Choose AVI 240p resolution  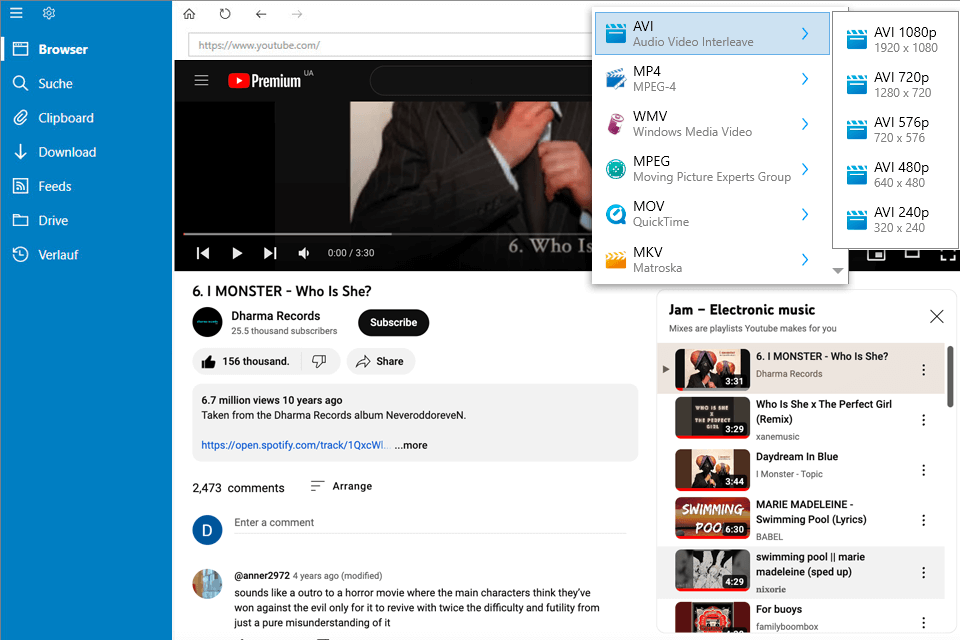click(895, 220)
